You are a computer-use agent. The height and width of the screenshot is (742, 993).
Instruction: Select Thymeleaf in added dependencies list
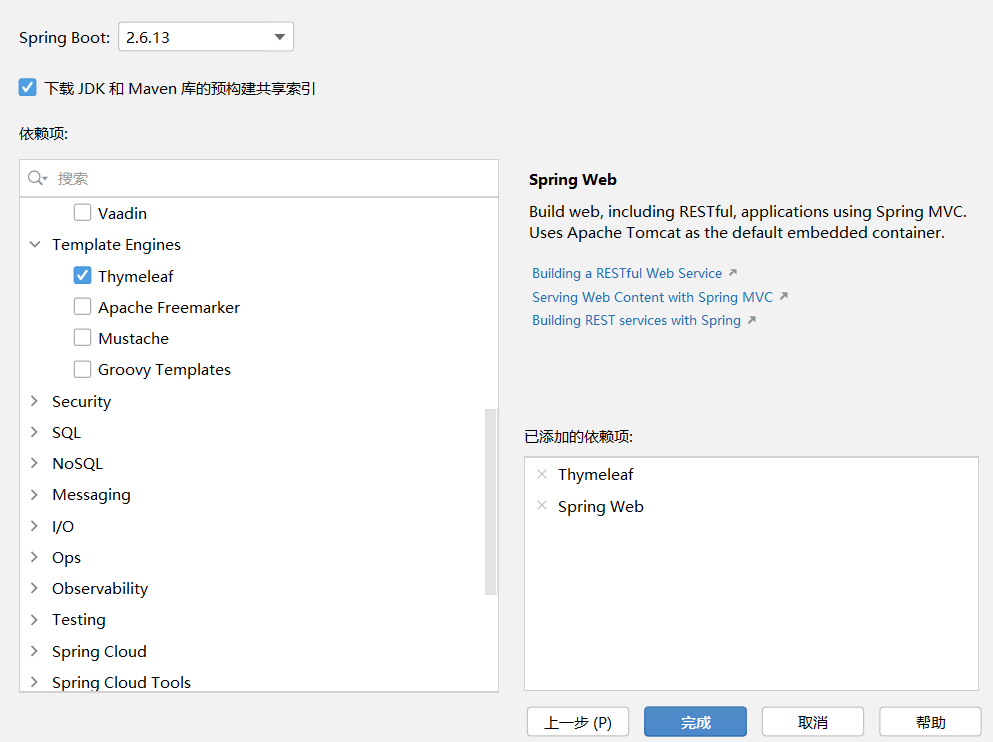click(595, 475)
